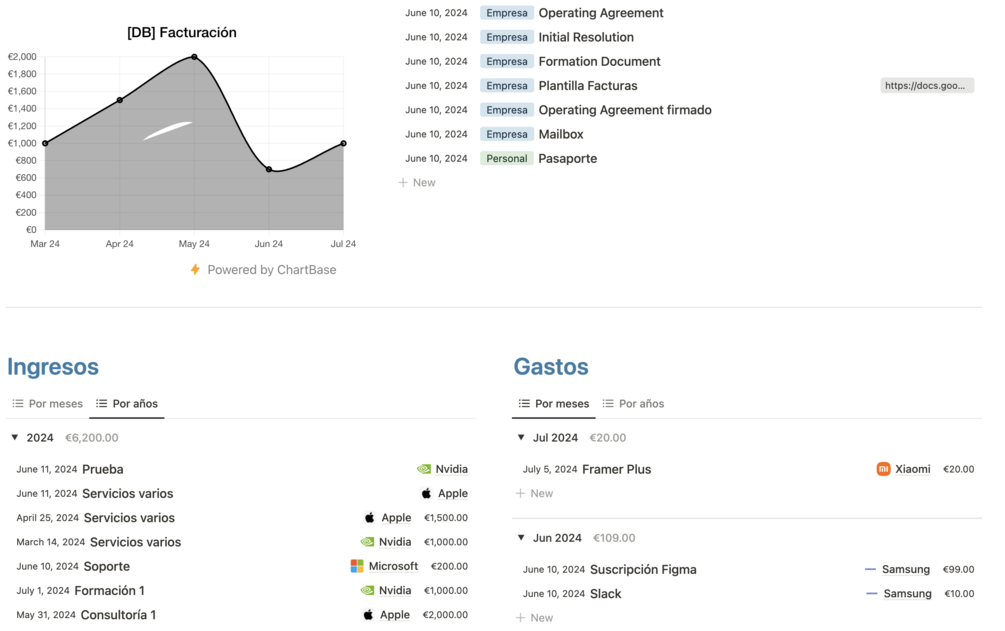Click the €2,000.00 amount for Consultoría 1
The width and height of the screenshot is (1005, 631).
pyautogui.click(x=445, y=615)
